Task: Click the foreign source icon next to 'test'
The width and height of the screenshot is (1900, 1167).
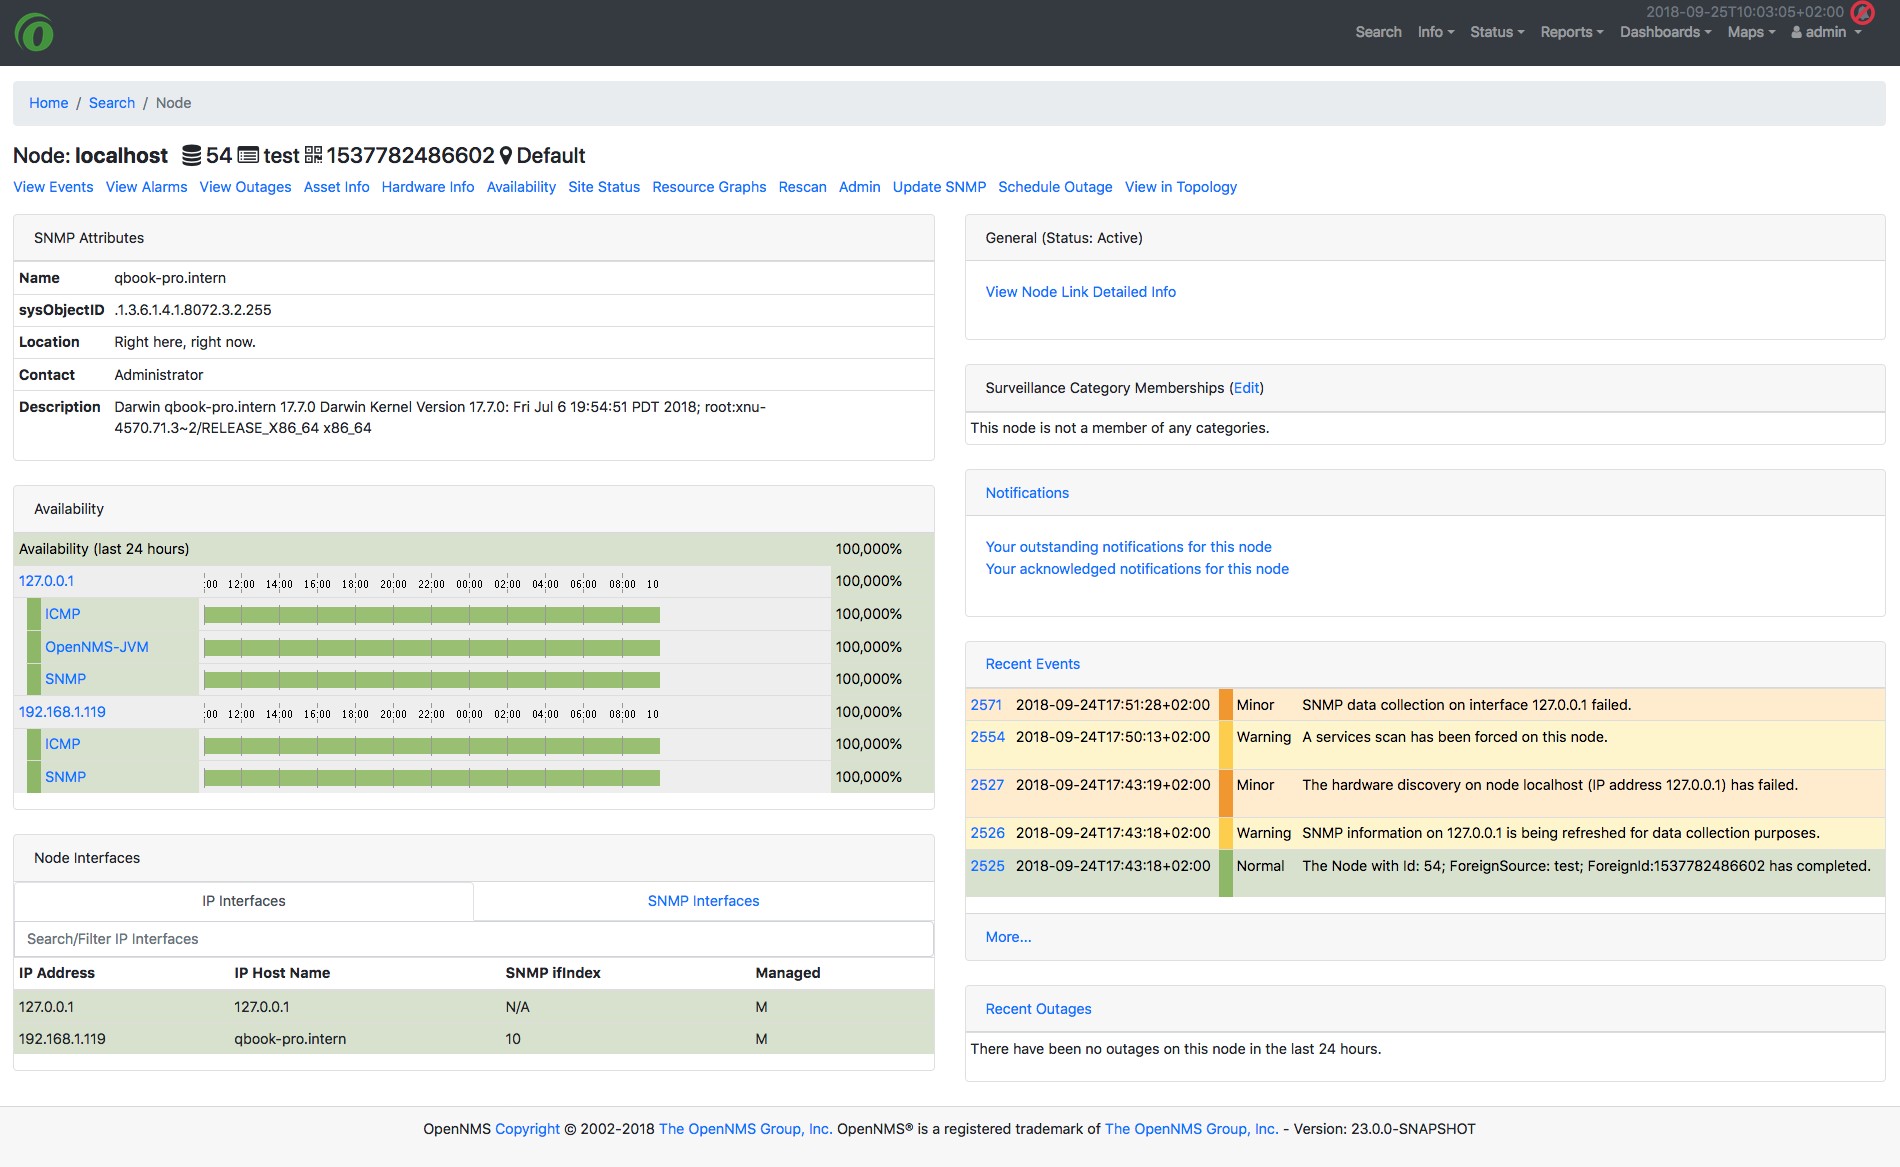Action: 250,154
